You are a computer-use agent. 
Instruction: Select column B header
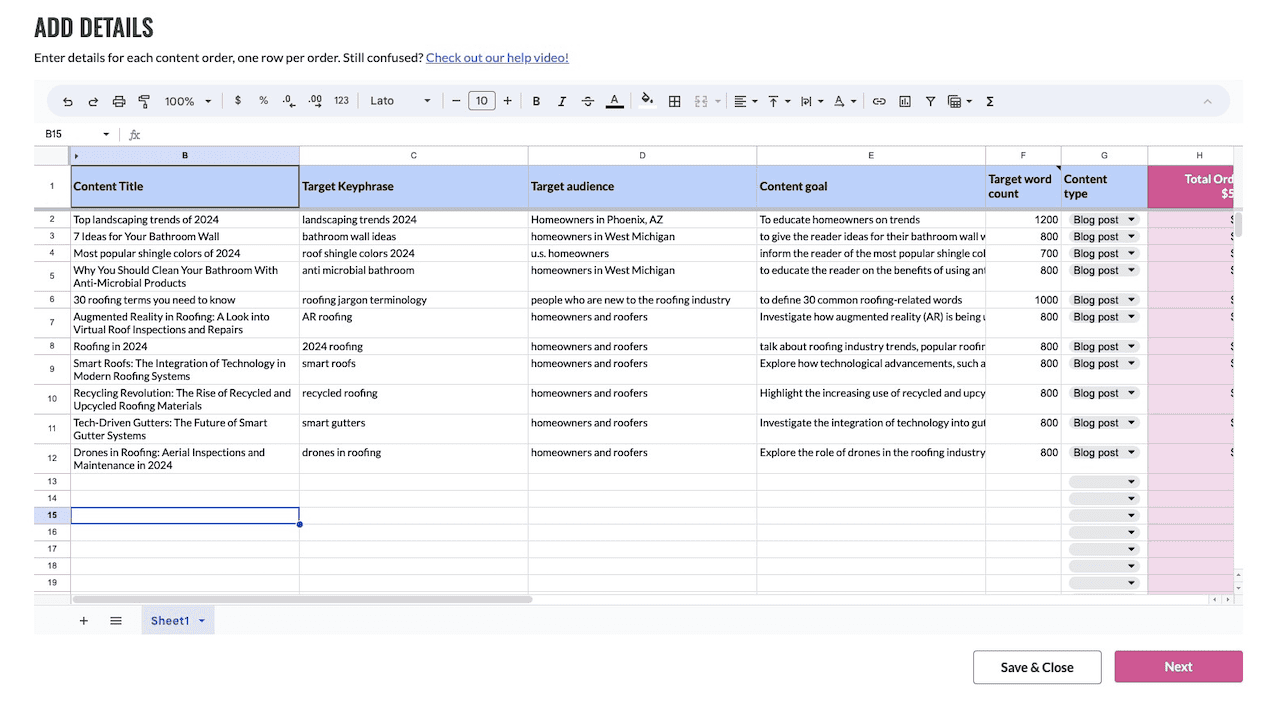click(x=185, y=155)
